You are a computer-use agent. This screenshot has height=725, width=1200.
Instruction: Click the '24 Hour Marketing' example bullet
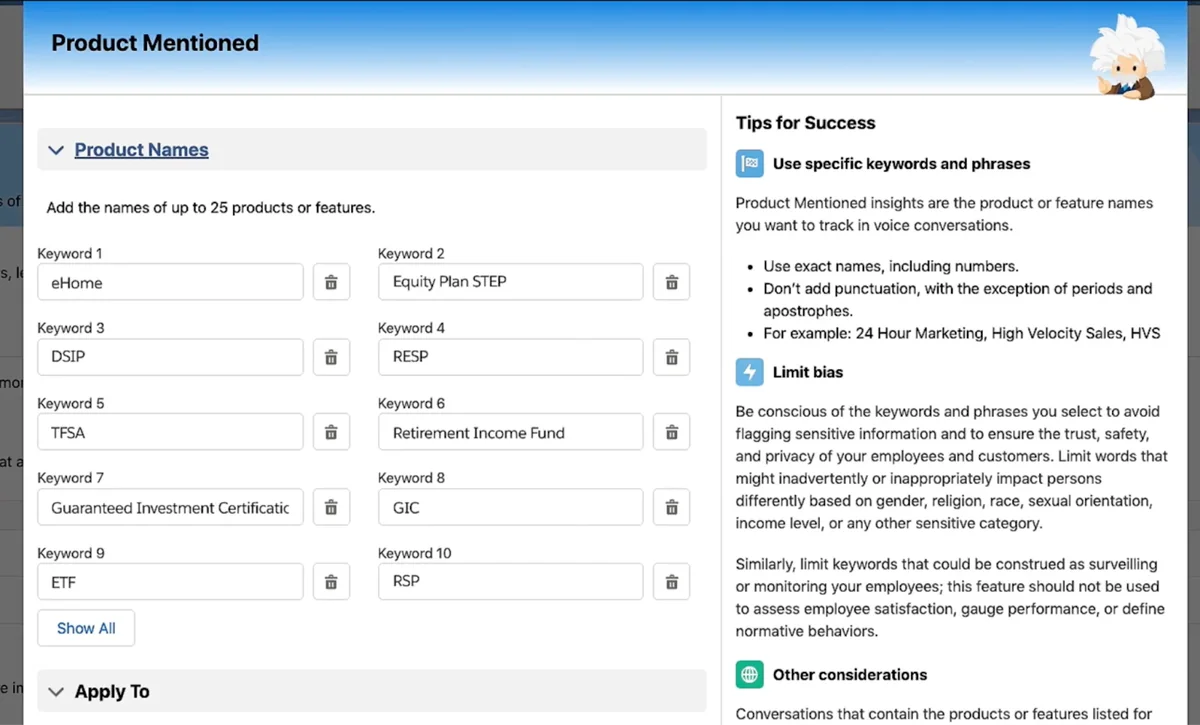(962, 333)
